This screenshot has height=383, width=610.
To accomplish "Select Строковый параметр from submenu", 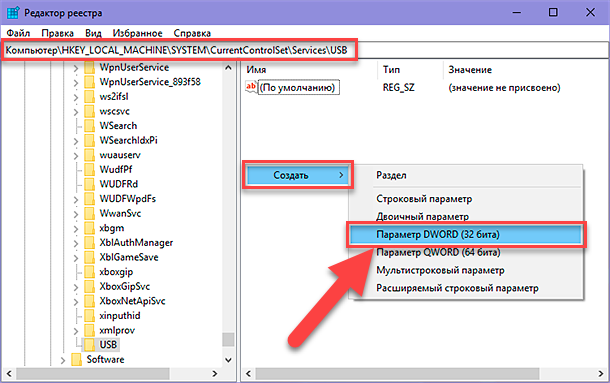I will (424, 199).
